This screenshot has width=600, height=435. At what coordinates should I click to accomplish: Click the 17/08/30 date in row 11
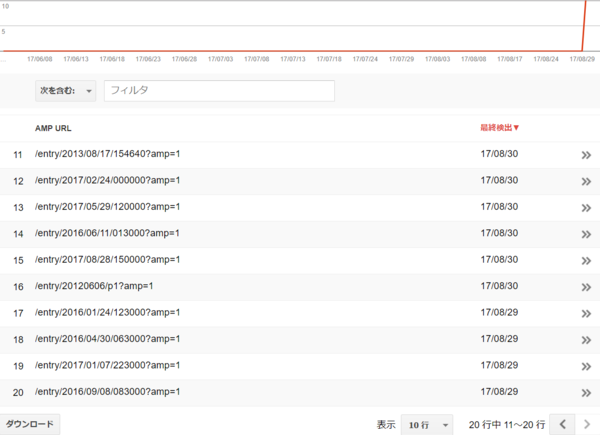pyautogui.click(x=499, y=154)
